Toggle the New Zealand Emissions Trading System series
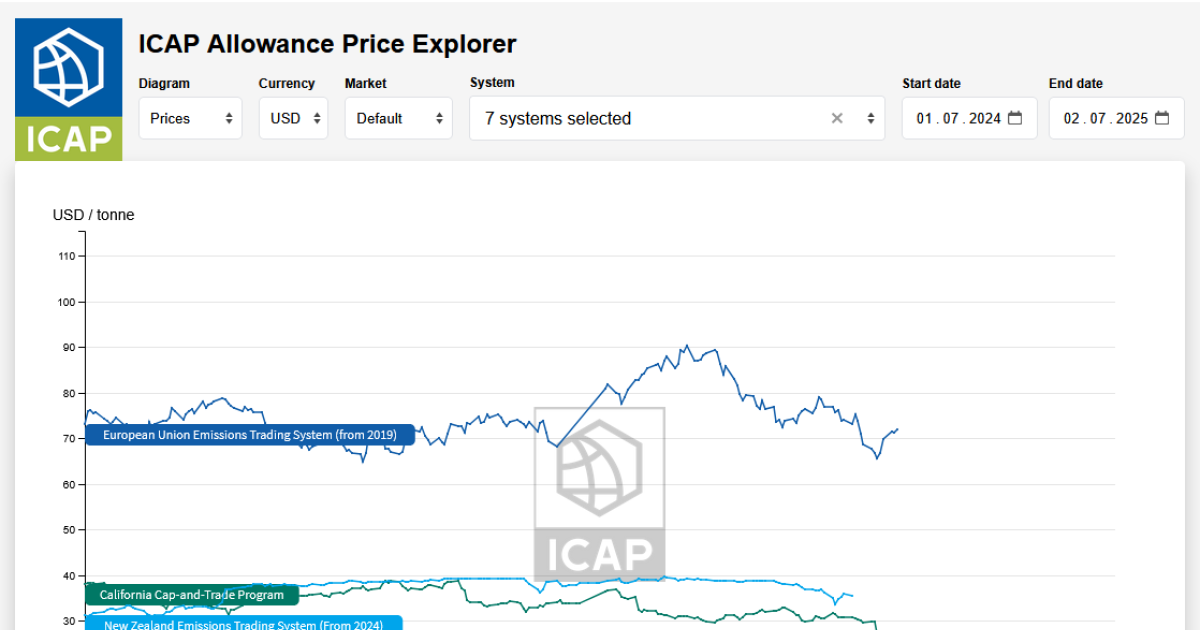 242,624
